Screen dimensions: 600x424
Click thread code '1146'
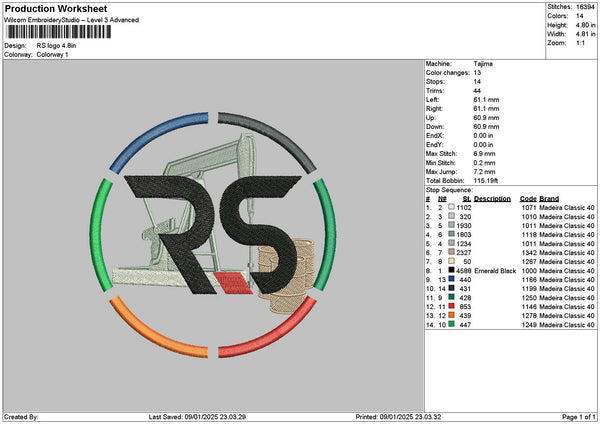tap(529, 307)
